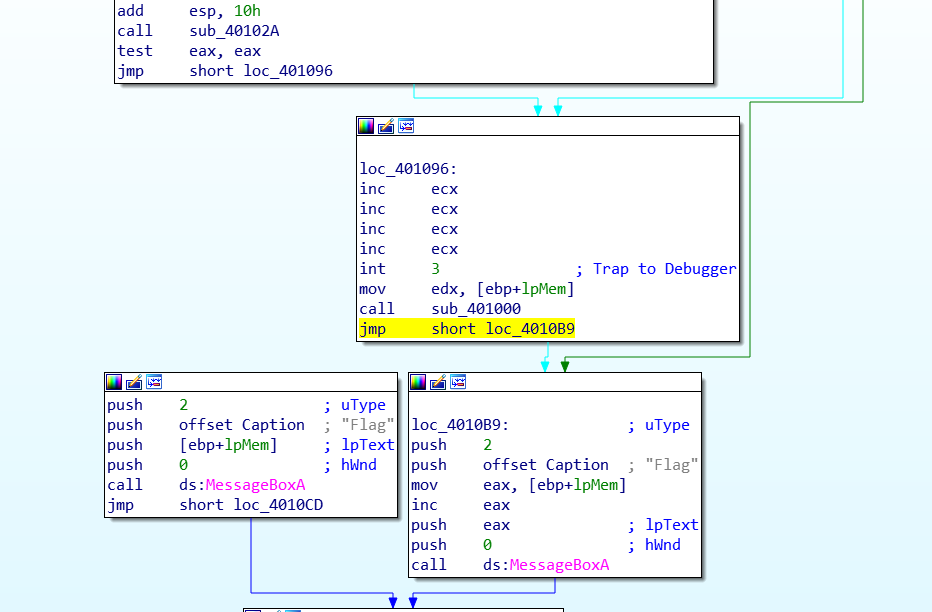This screenshot has height=612, width=932.
Task: Select the 'inc ecx' line just above int 3
Action: (409, 249)
